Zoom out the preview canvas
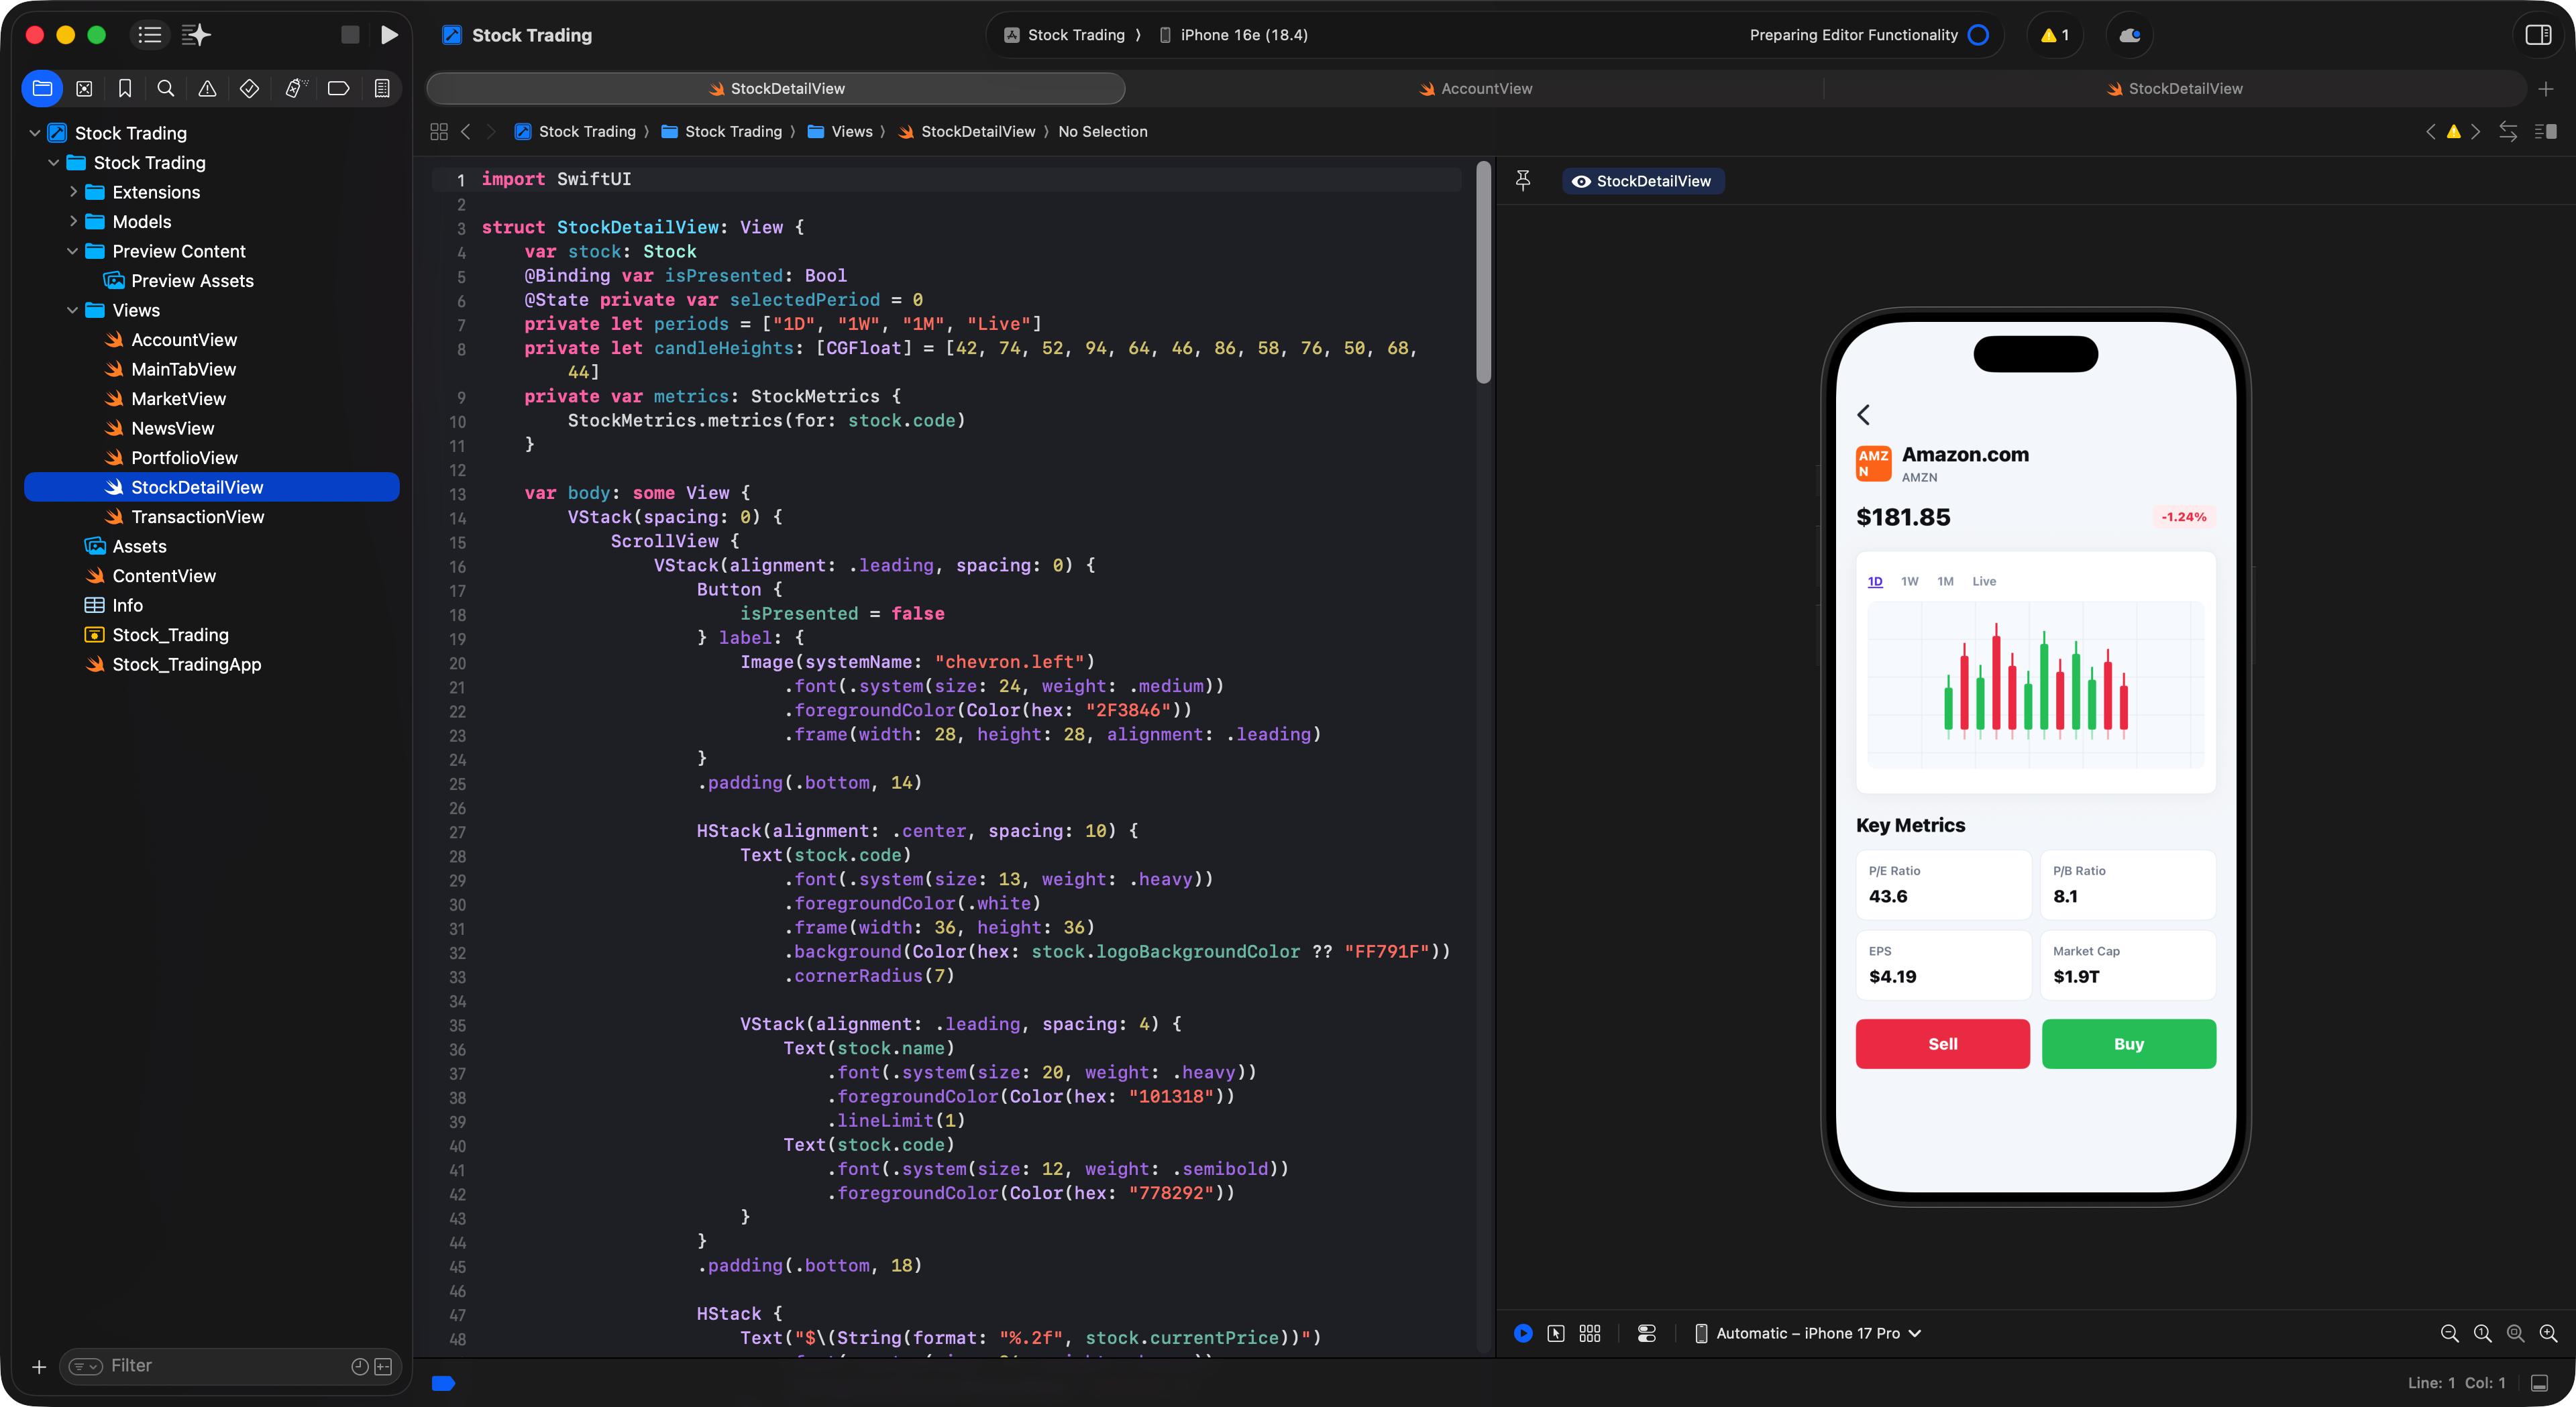Image resolution: width=2576 pixels, height=1407 pixels. point(2450,1333)
